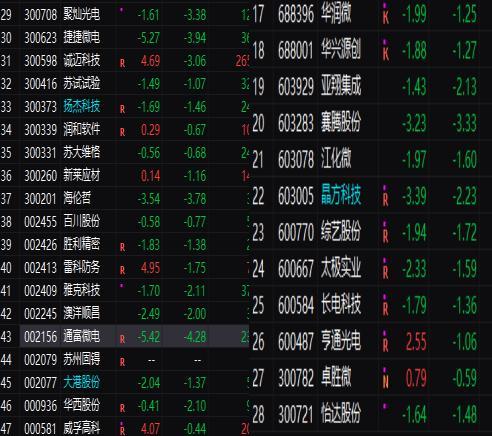Screen dimensions: 492x436
Task: Click the R marker beside 晶方科技
Action: (x=386, y=200)
